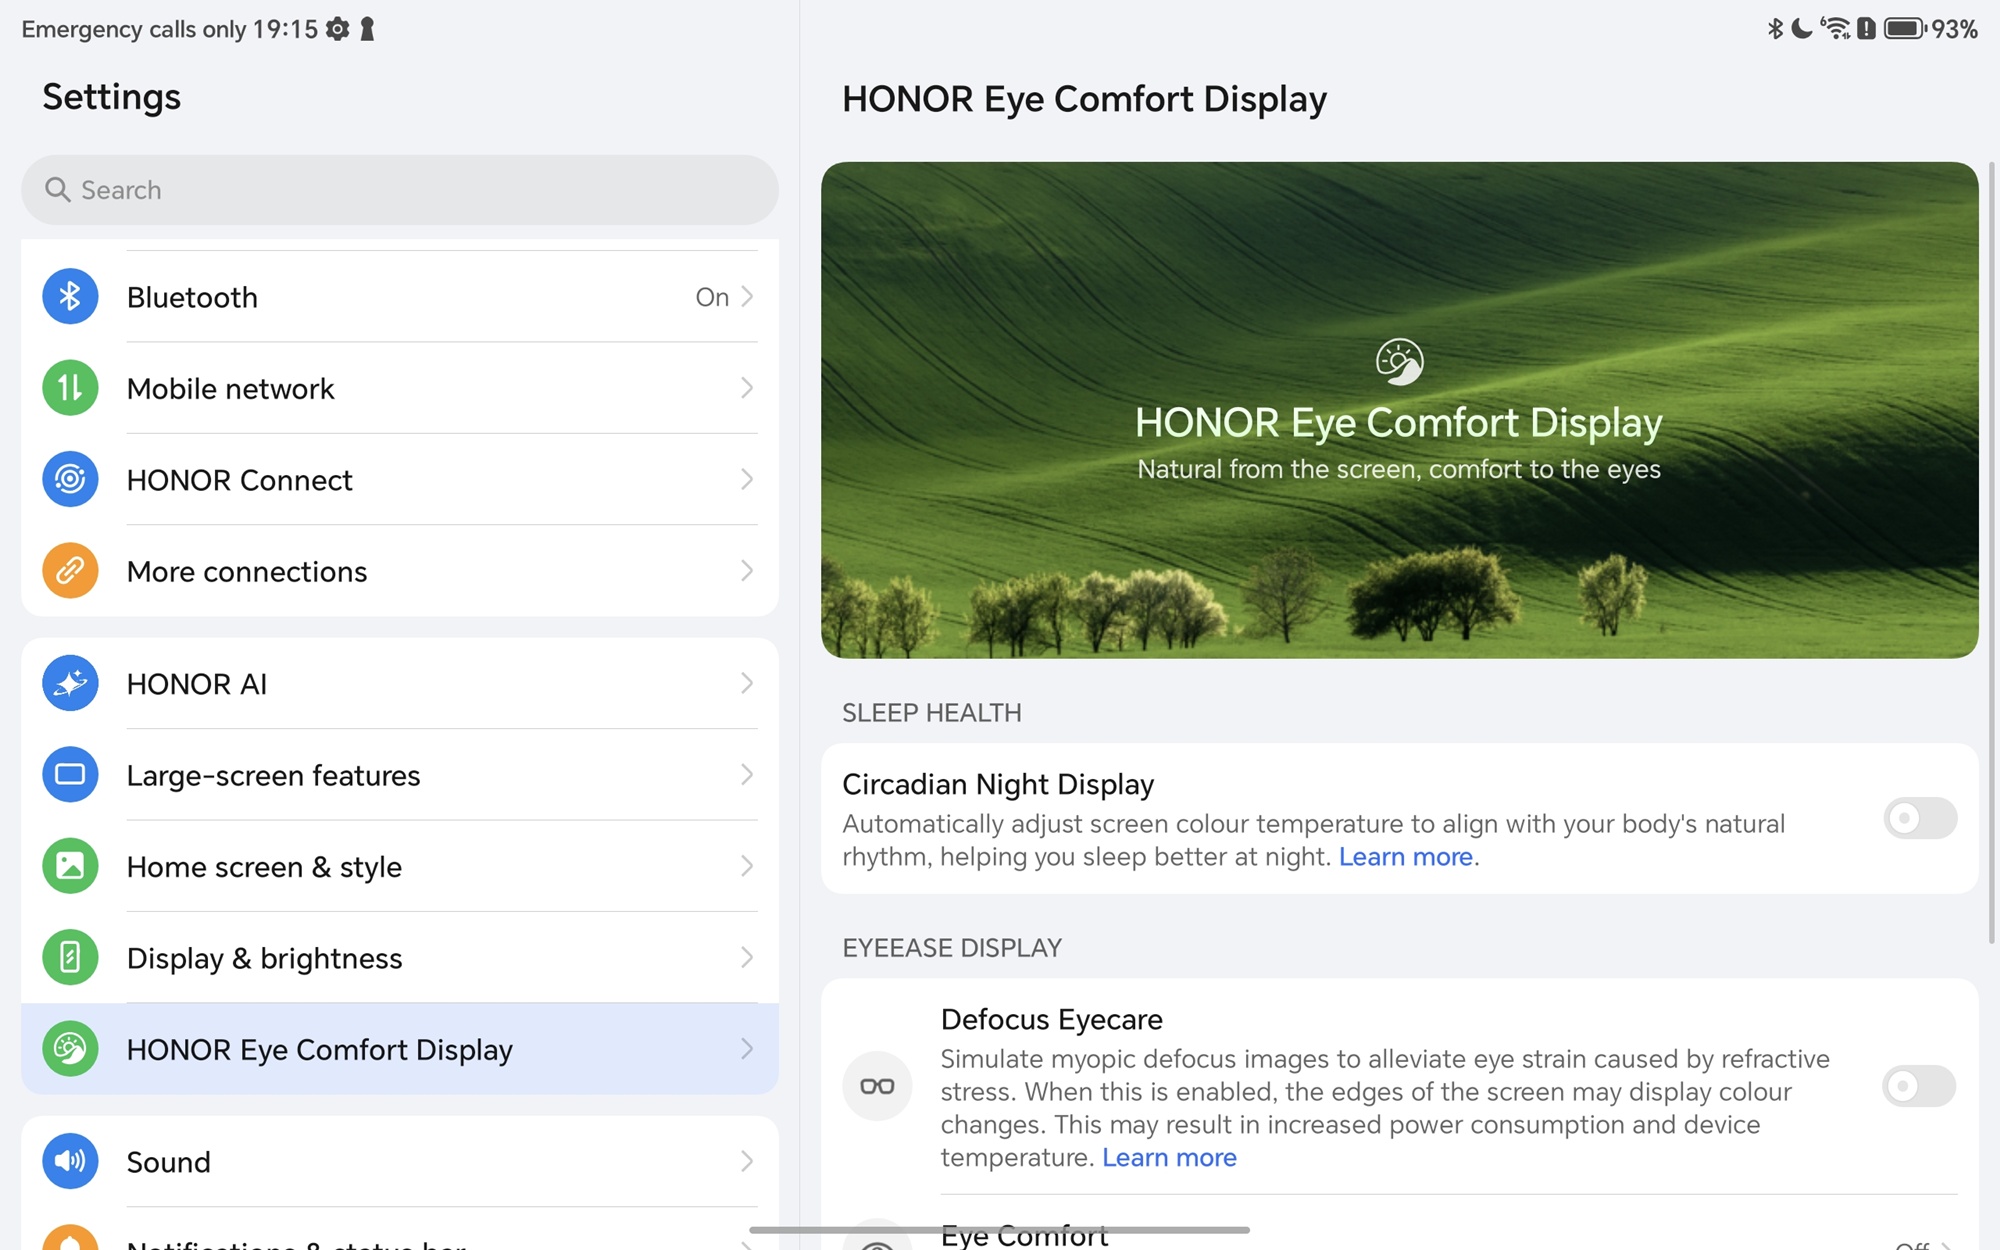Enable the Circadian Night Display switch

pyautogui.click(x=1919, y=819)
